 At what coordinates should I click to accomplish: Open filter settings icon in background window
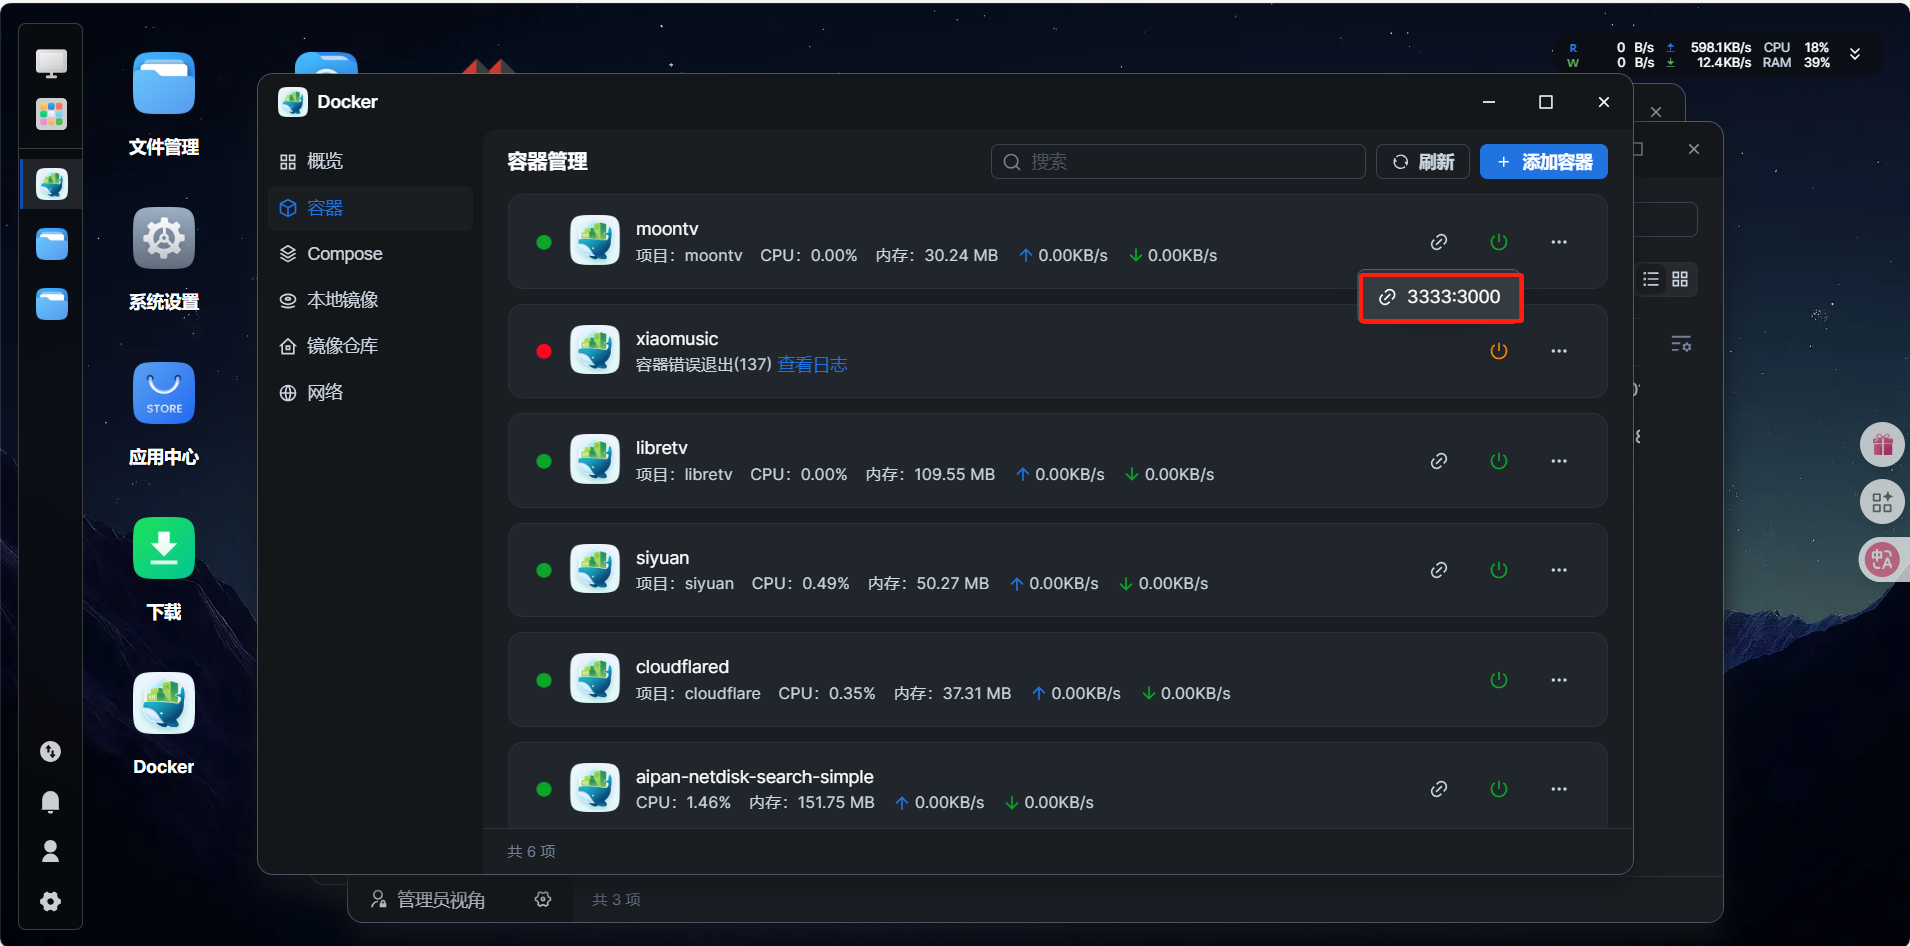coord(1681,344)
